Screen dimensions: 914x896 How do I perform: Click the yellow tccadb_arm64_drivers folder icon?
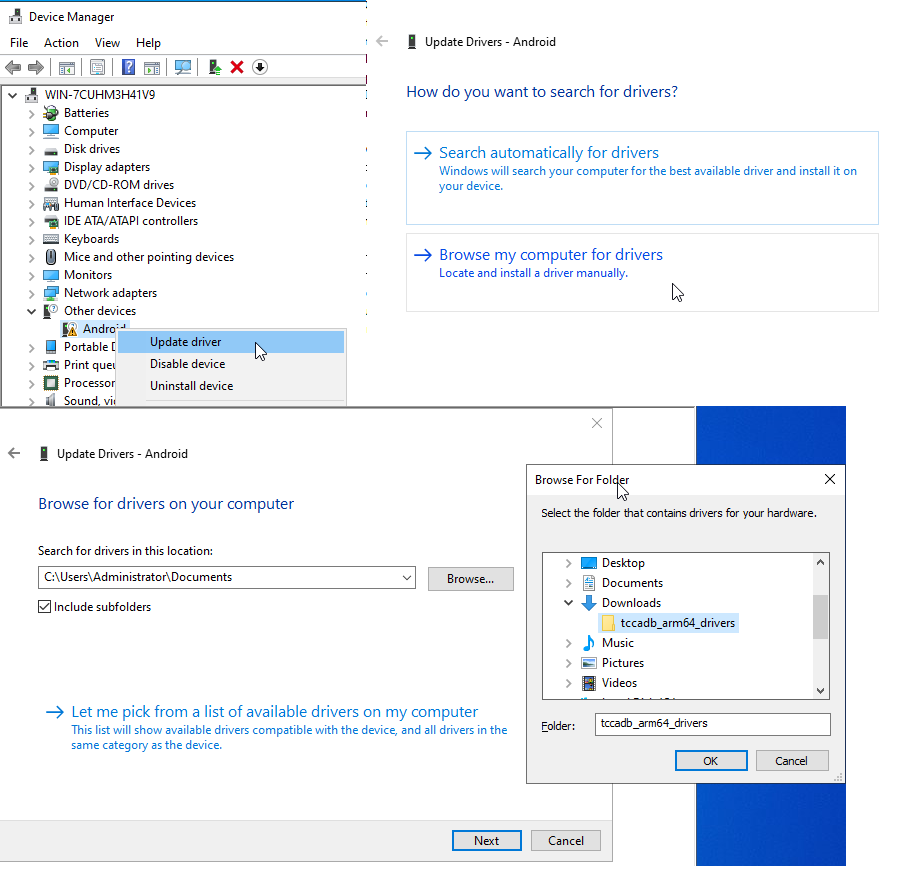click(608, 623)
